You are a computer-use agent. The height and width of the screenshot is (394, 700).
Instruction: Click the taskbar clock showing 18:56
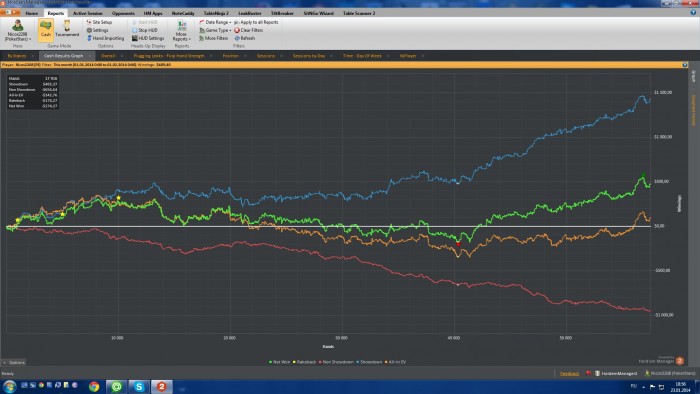click(x=681, y=386)
